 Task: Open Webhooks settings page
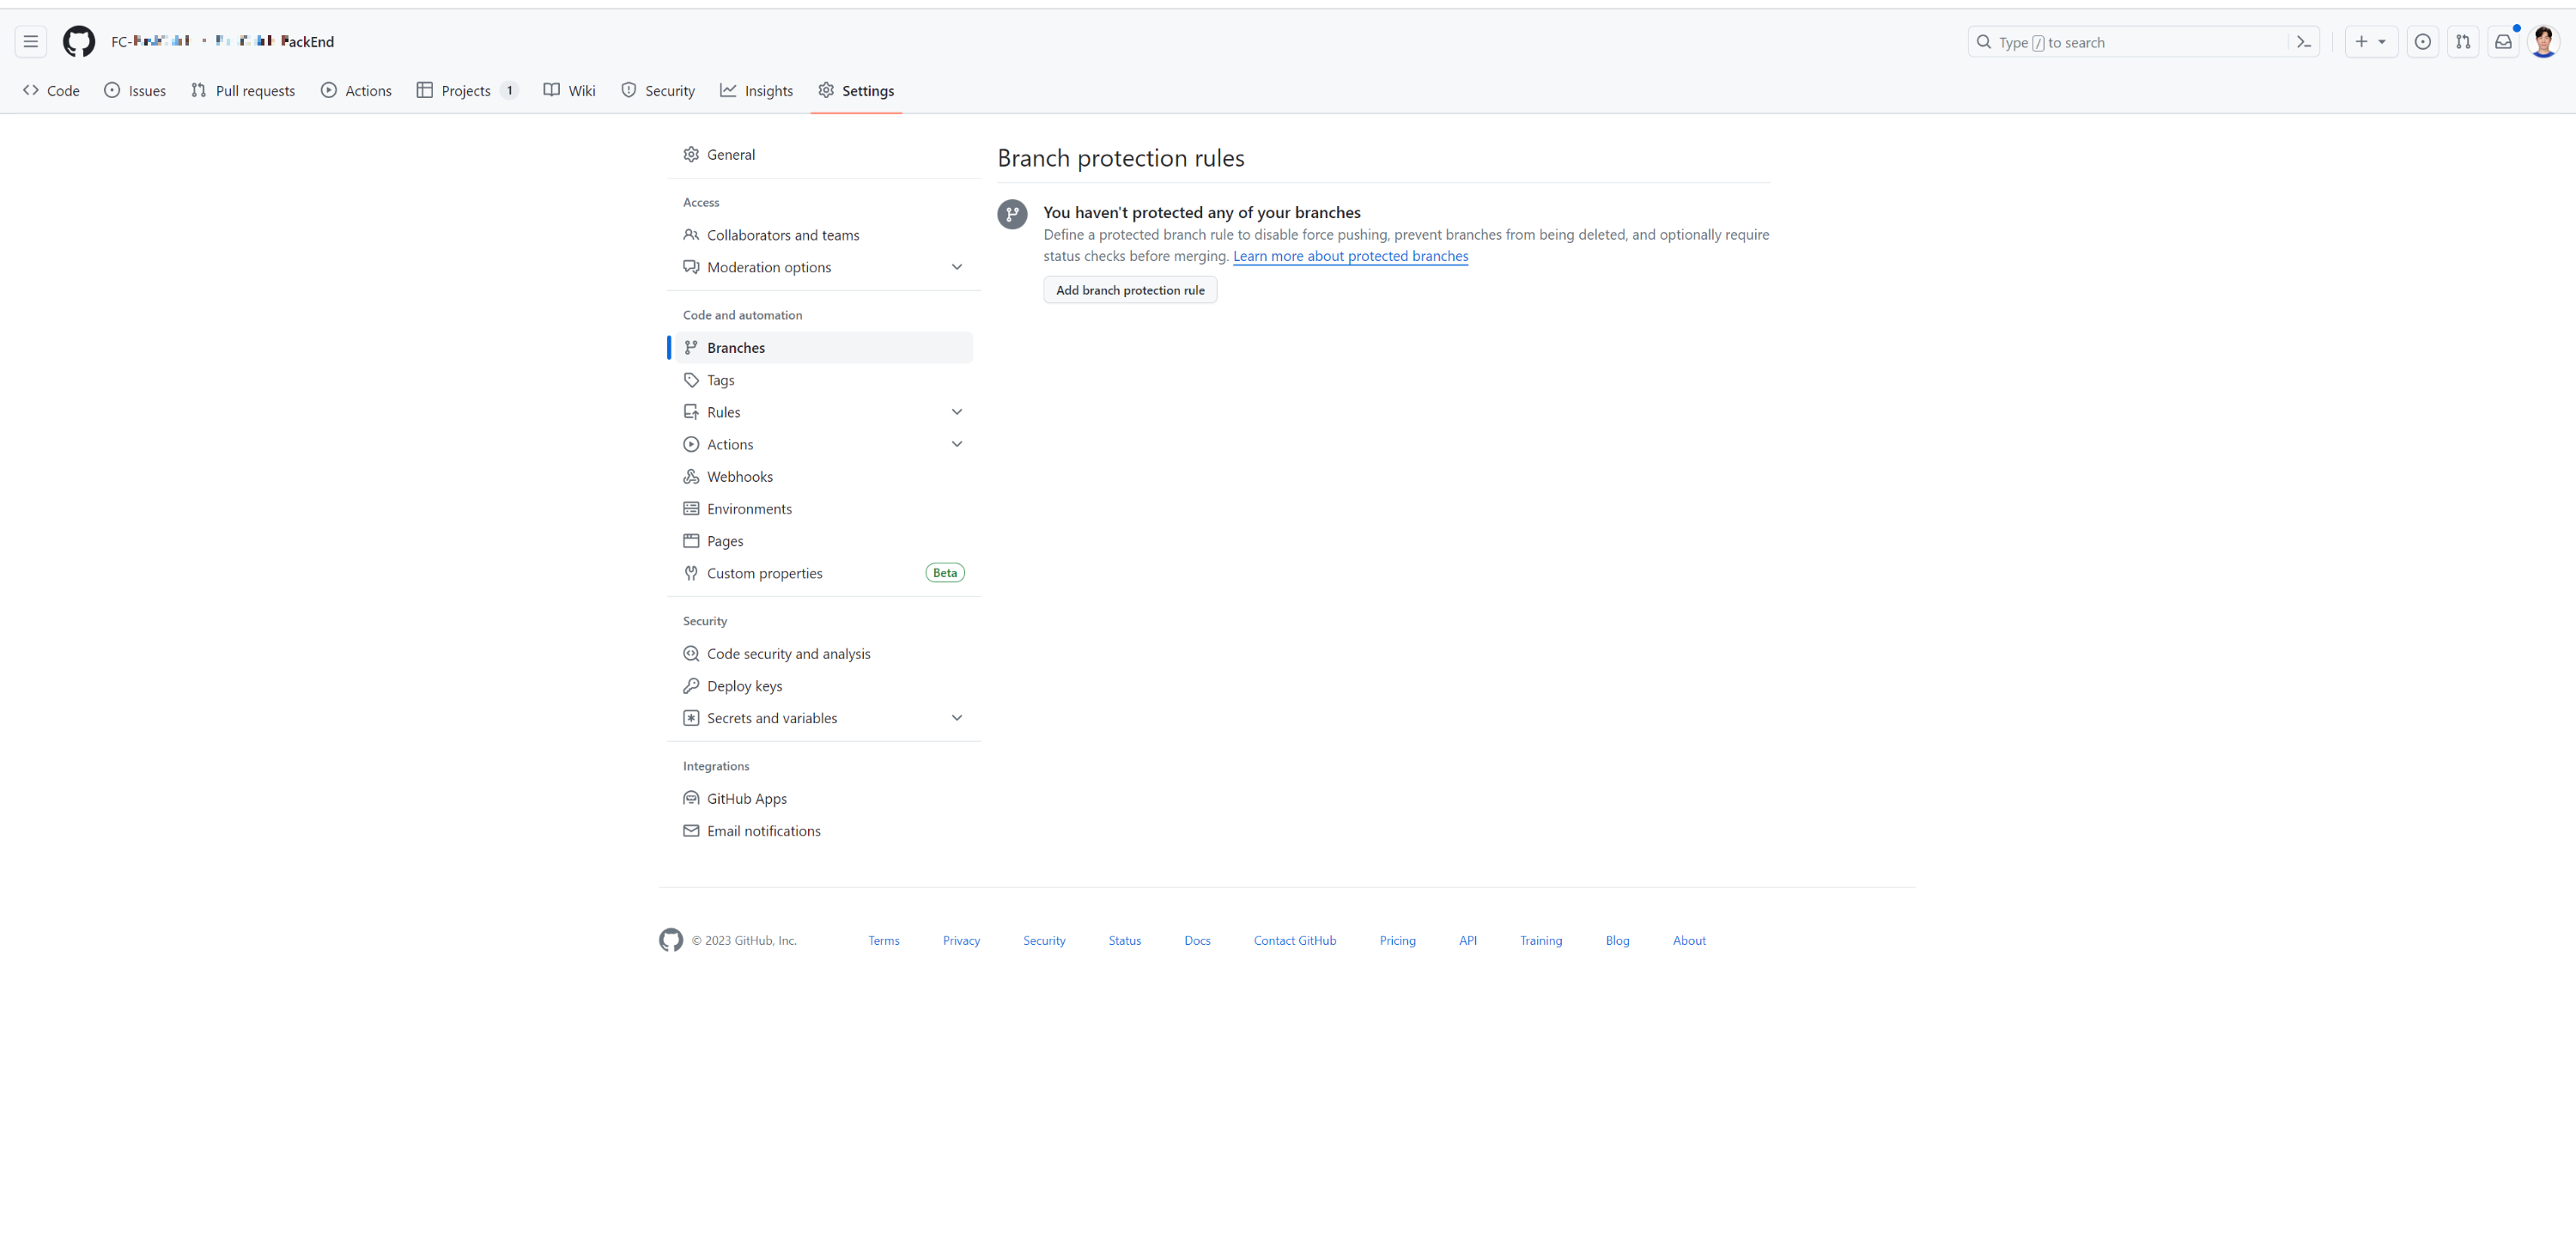[x=739, y=477]
